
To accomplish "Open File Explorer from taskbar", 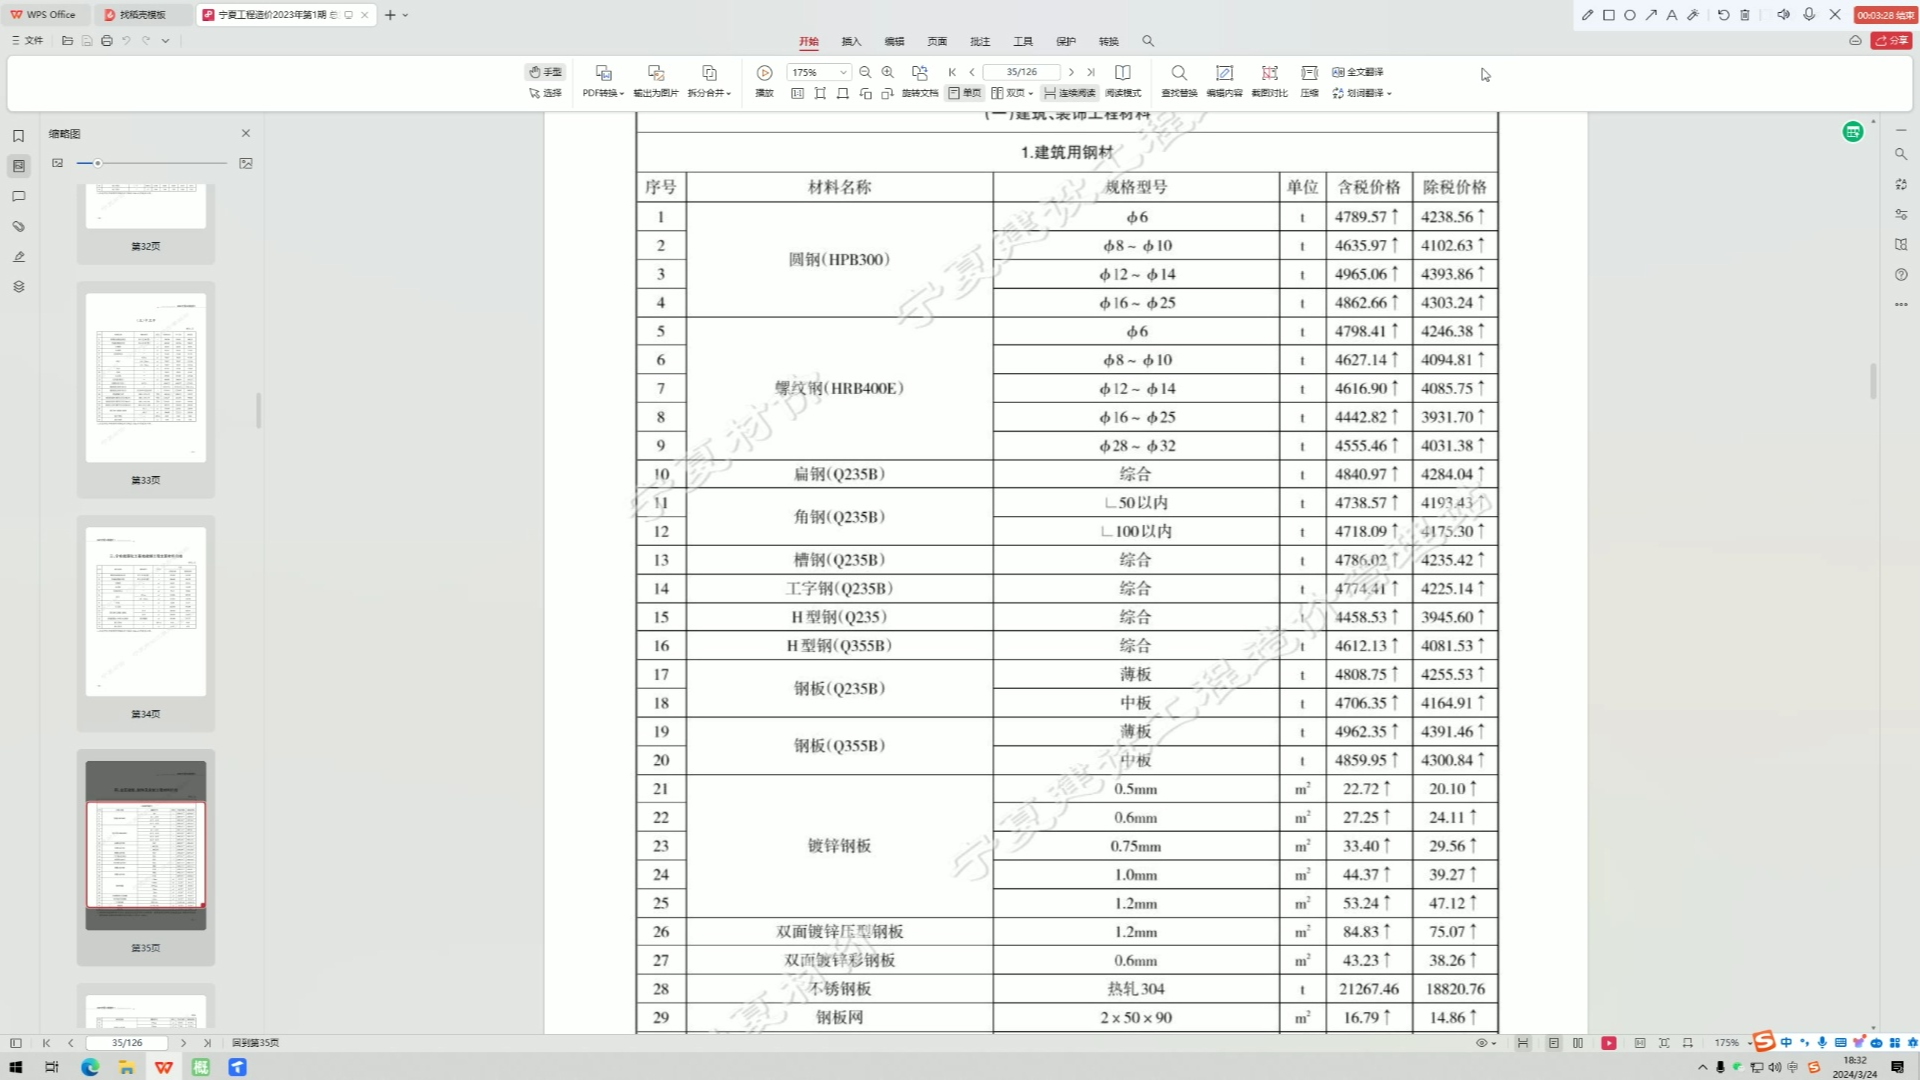I will tap(127, 1067).
